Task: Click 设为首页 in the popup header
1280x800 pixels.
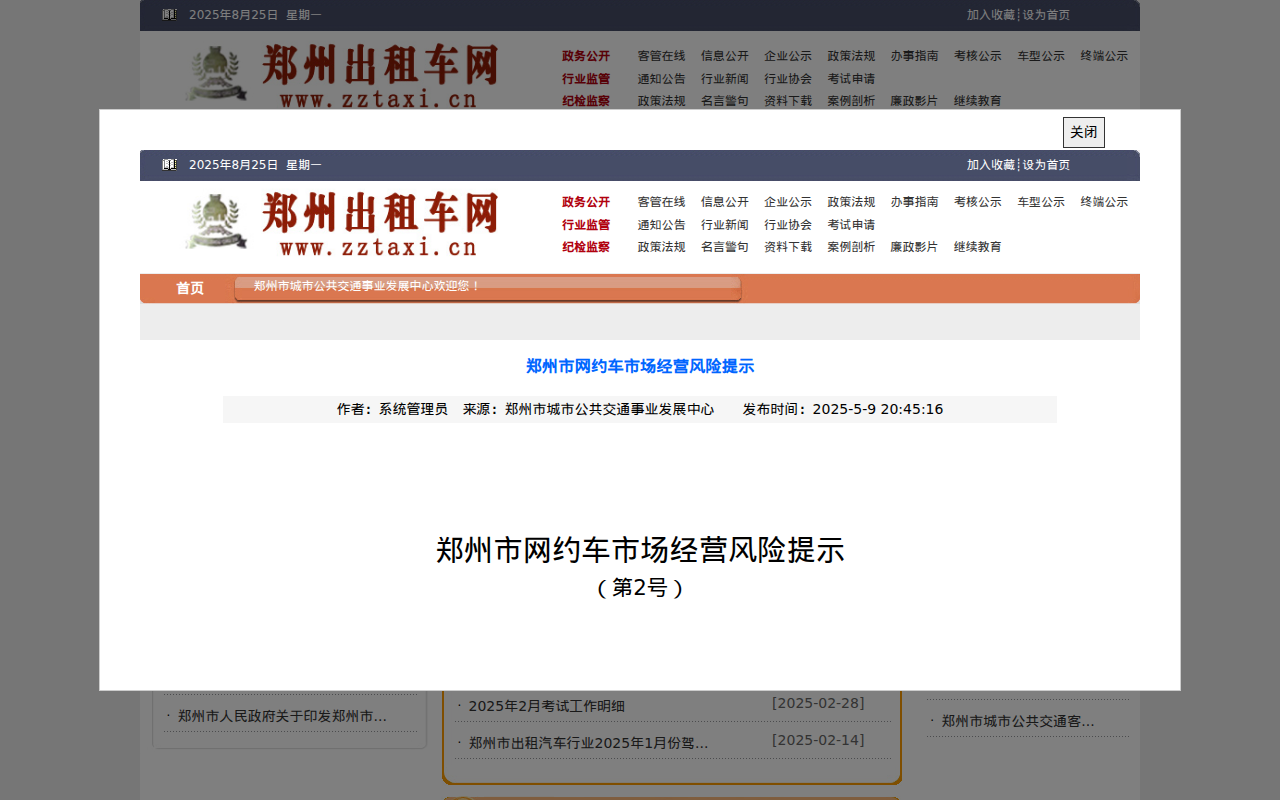Action: click(x=1046, y=165)
